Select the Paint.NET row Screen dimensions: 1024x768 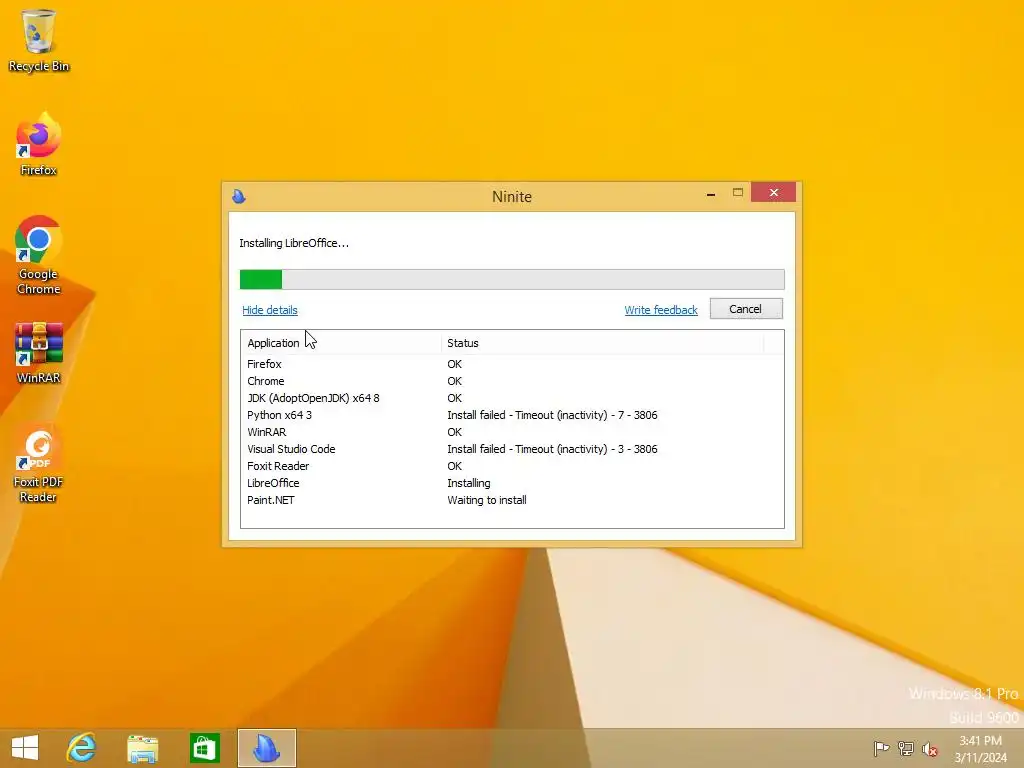click(512, 500)
